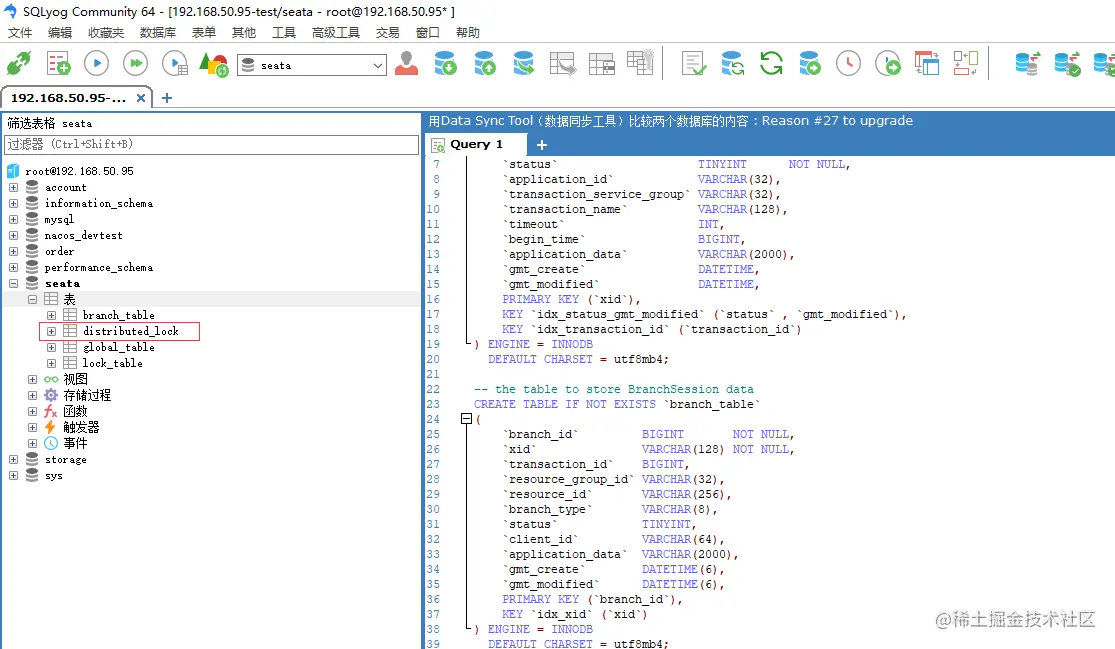
Task: Close the 192.168.50.95 connection tab
Action: point(141,98)
